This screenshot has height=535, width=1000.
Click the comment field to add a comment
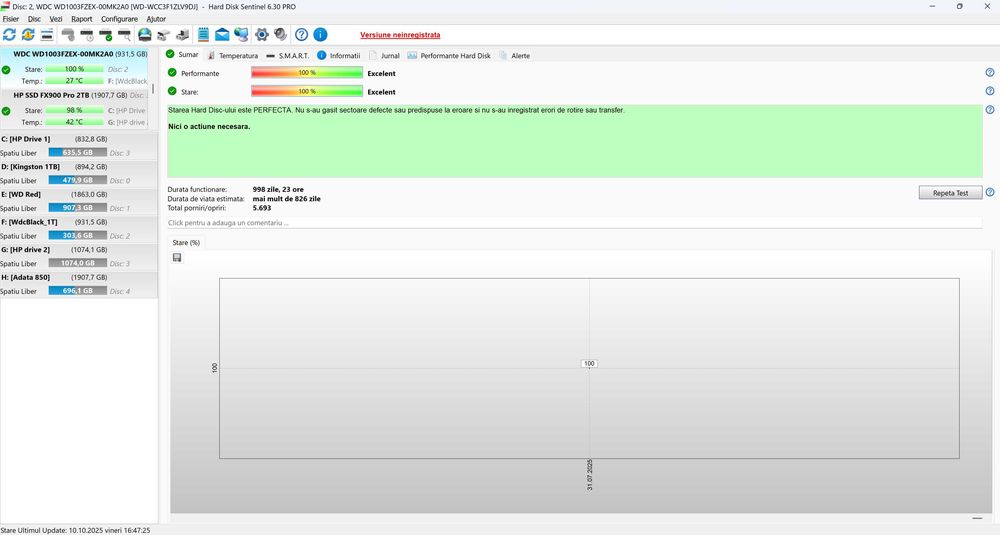pyautogui.click(x=574, y=223)
